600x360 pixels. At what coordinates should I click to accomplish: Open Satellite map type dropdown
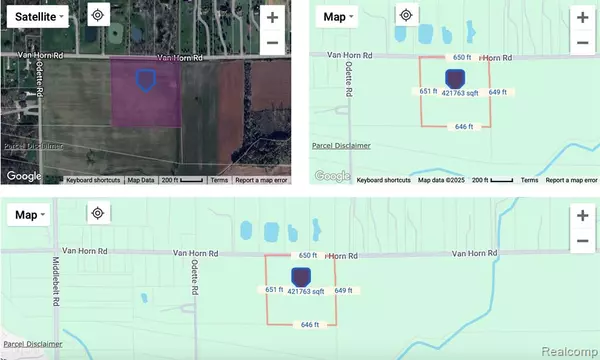tap(38, 17)
